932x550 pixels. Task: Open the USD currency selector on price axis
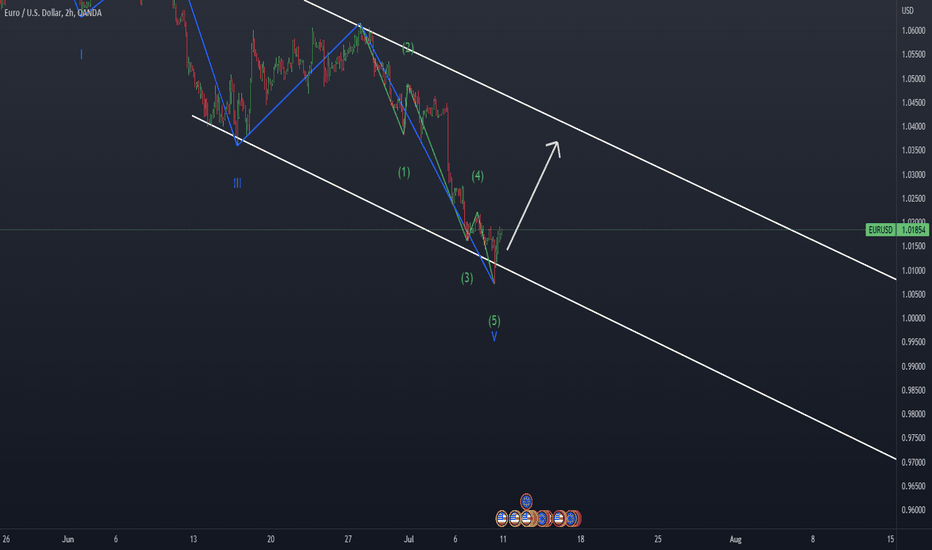[908, 10]
